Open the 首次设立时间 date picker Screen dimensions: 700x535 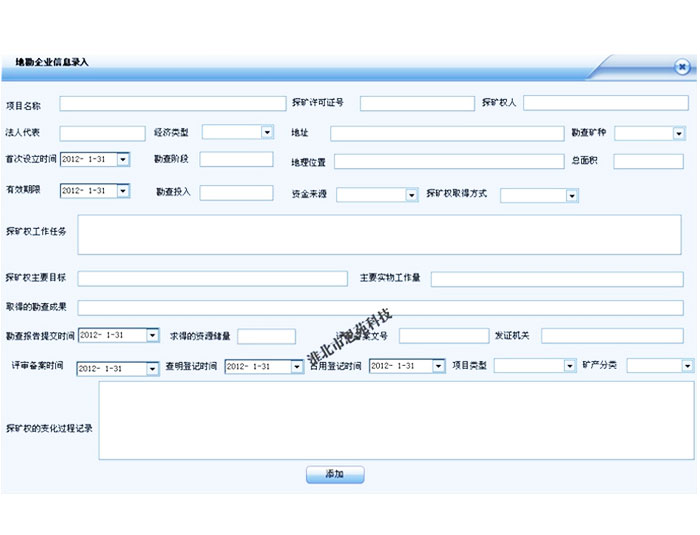coord(123,159)
